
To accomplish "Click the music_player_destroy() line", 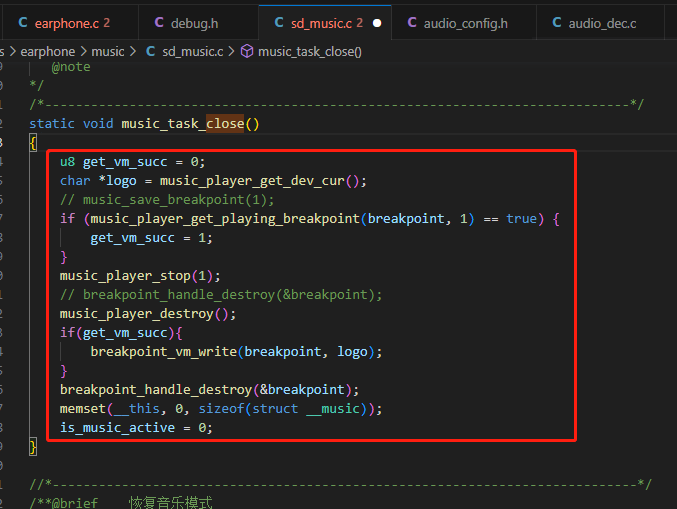I will click(x=148, y=314).
